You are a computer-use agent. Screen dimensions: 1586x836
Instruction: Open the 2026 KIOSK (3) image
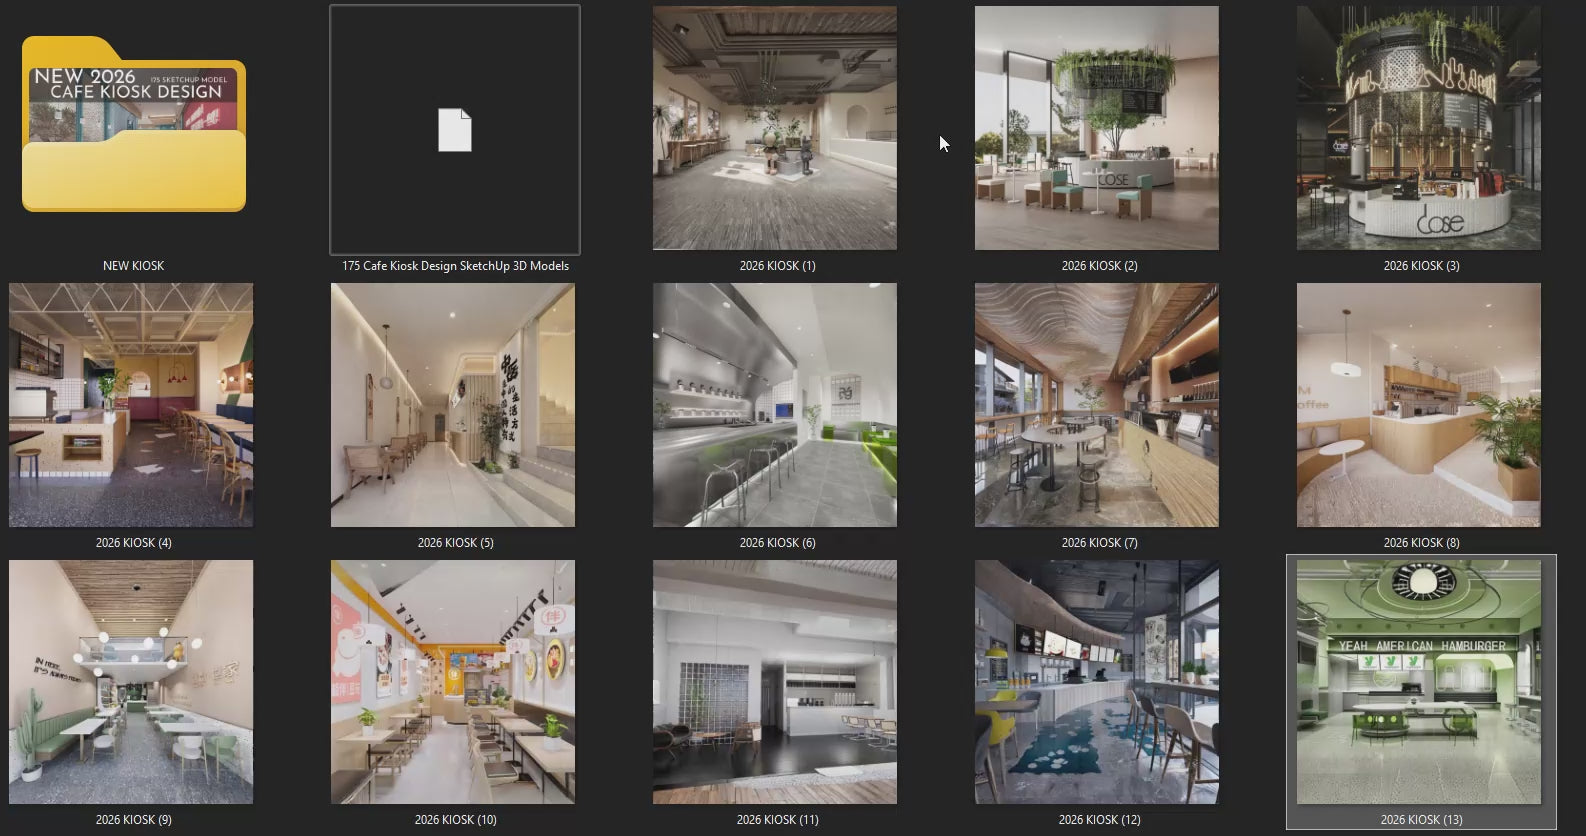(1419, 128)
